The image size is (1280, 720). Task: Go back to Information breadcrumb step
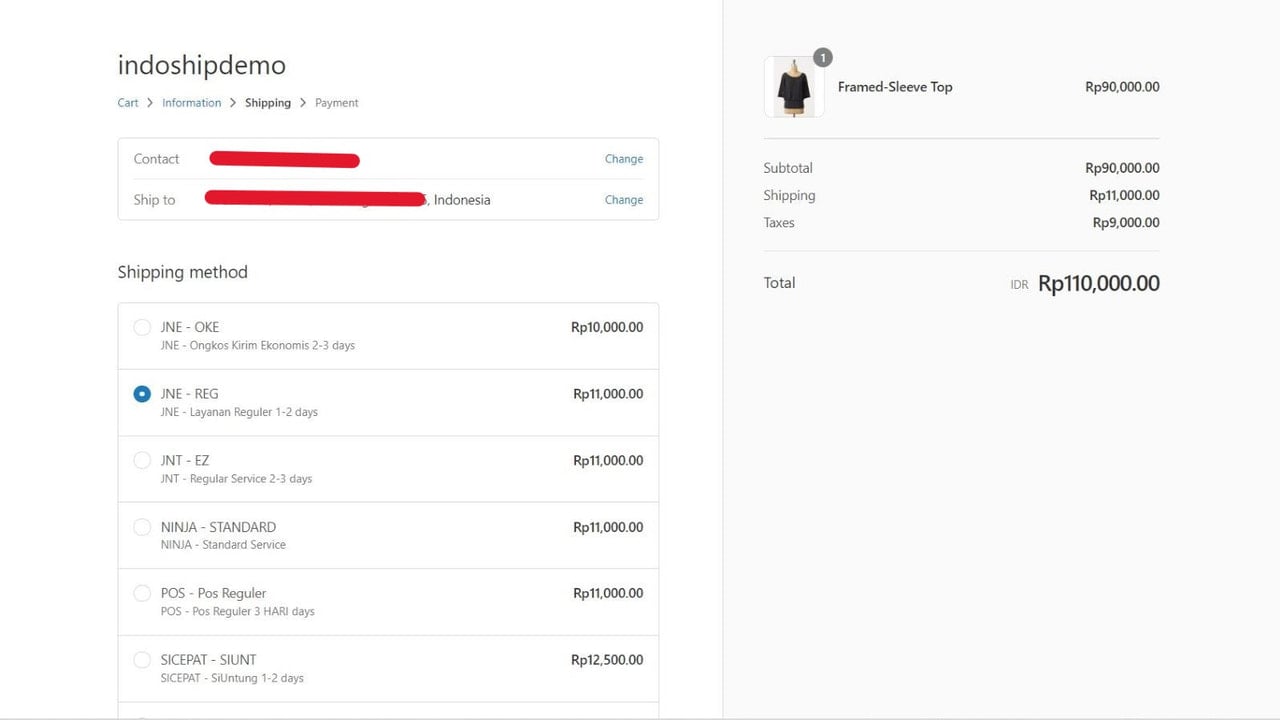(x=191, y=103)
